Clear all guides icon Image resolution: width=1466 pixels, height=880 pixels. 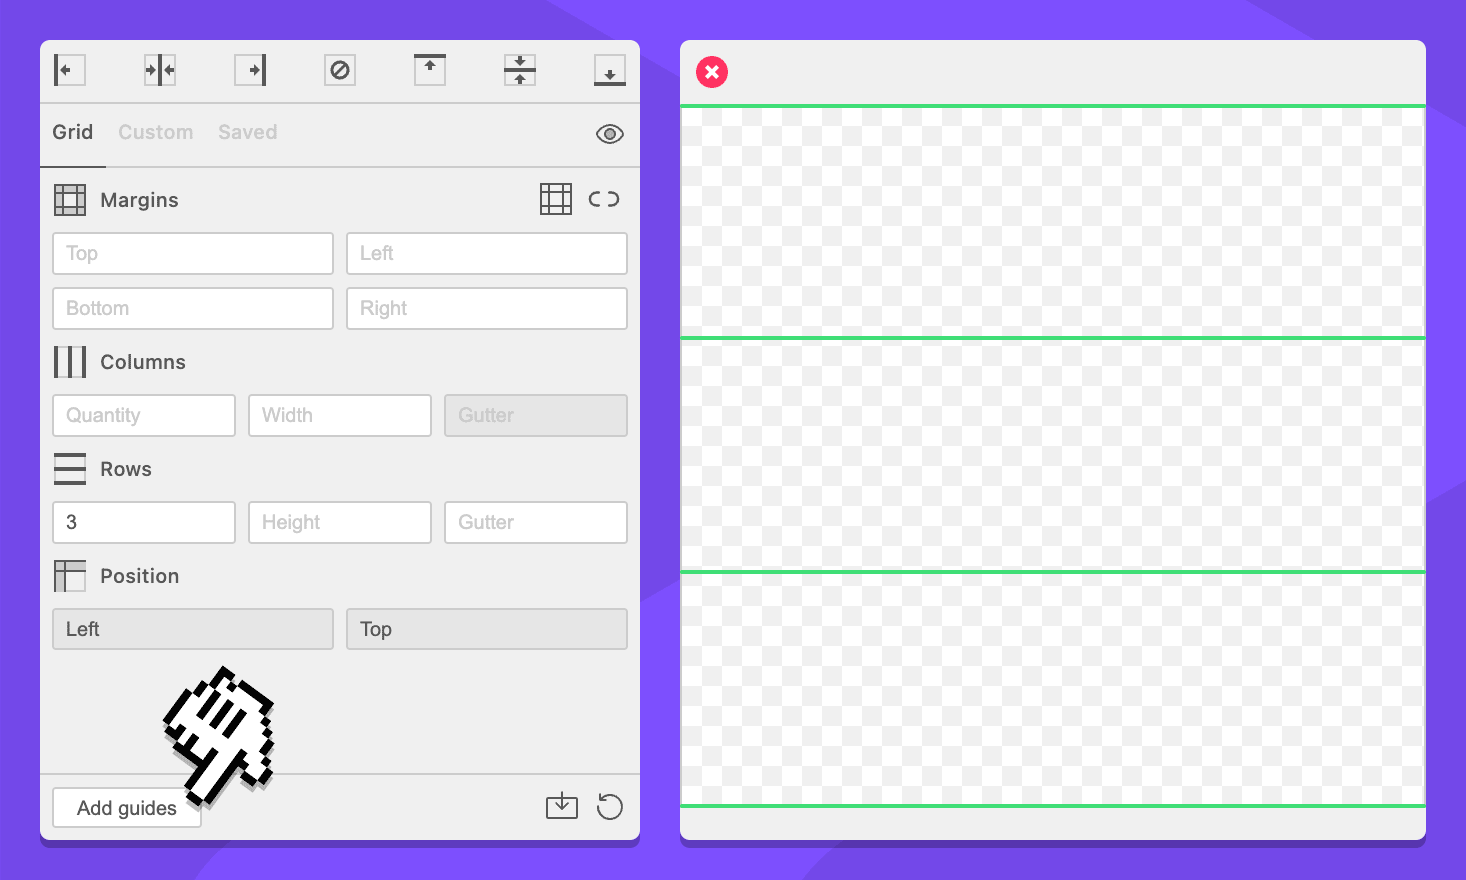(340, 70)
